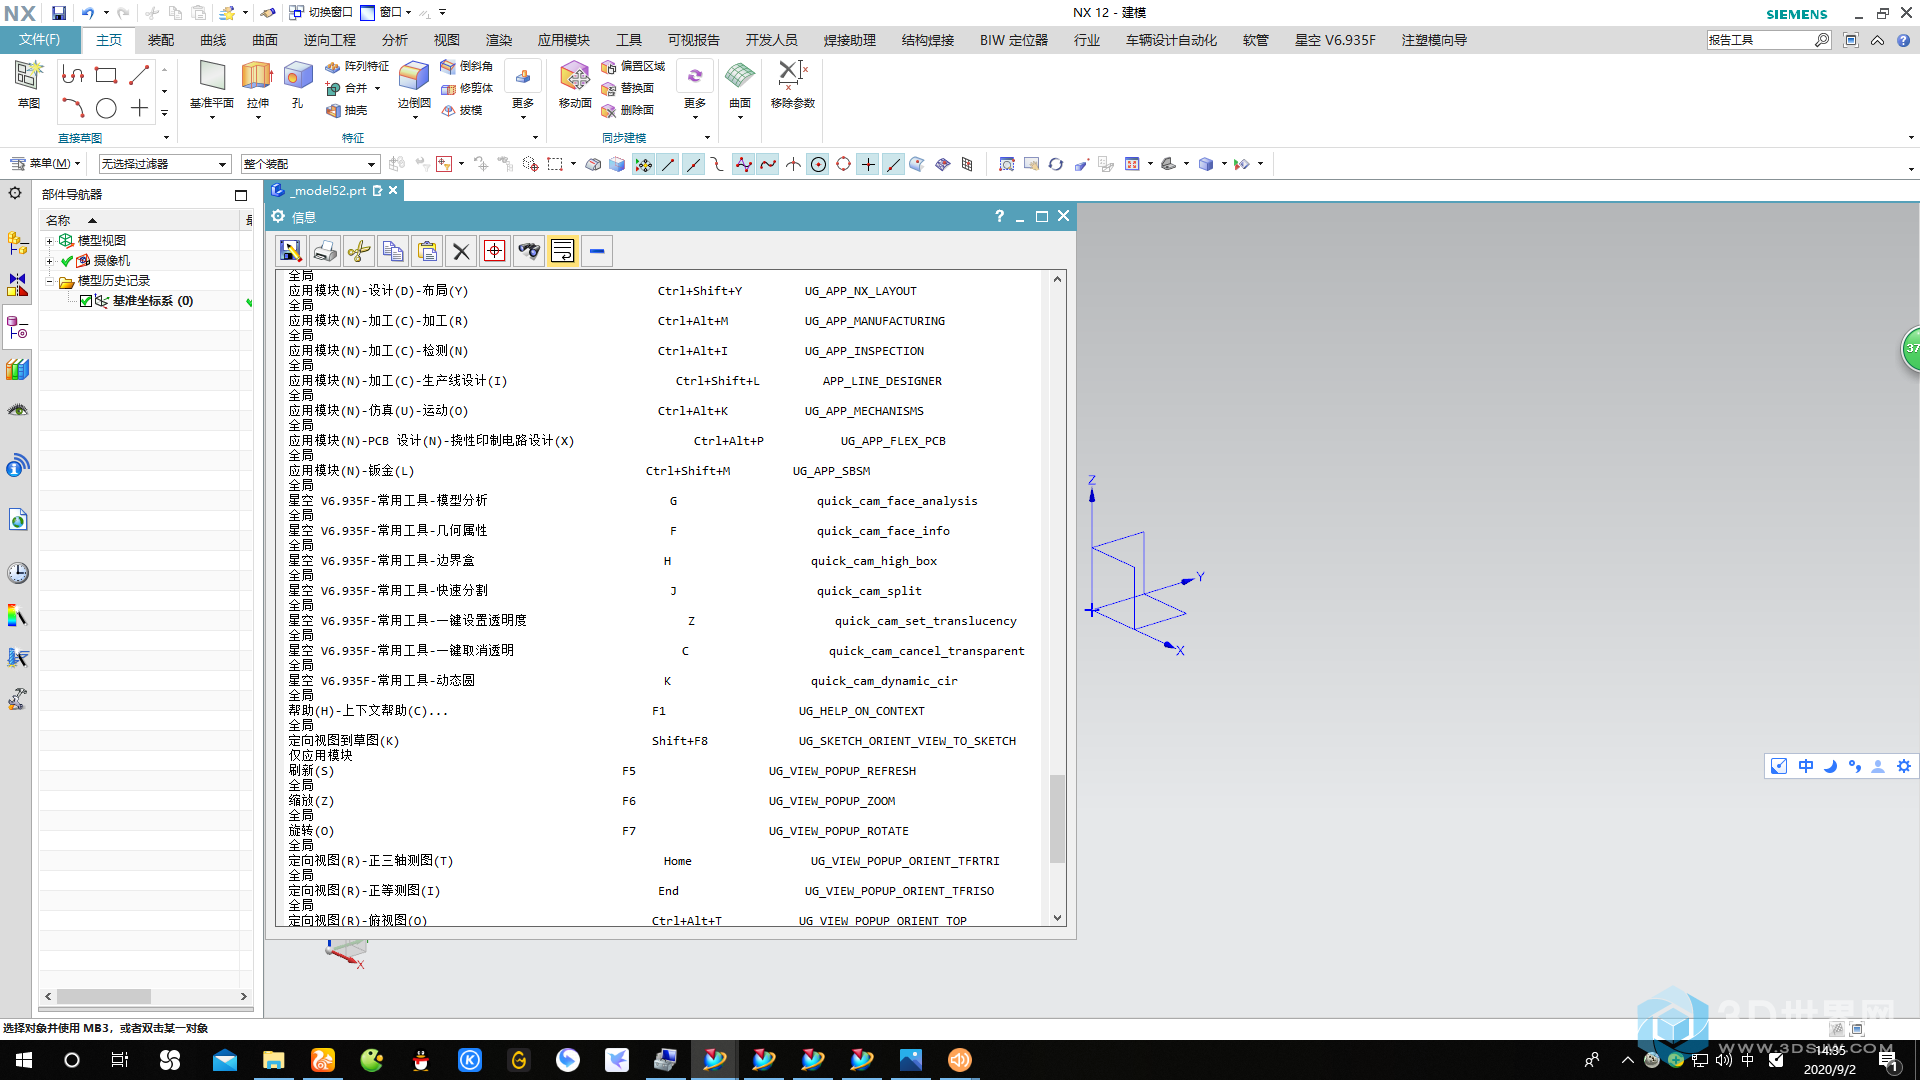This screenshot has width=1920, height=1080.
Task: Select the line sketch tool
Action: [x=139, y=75]
